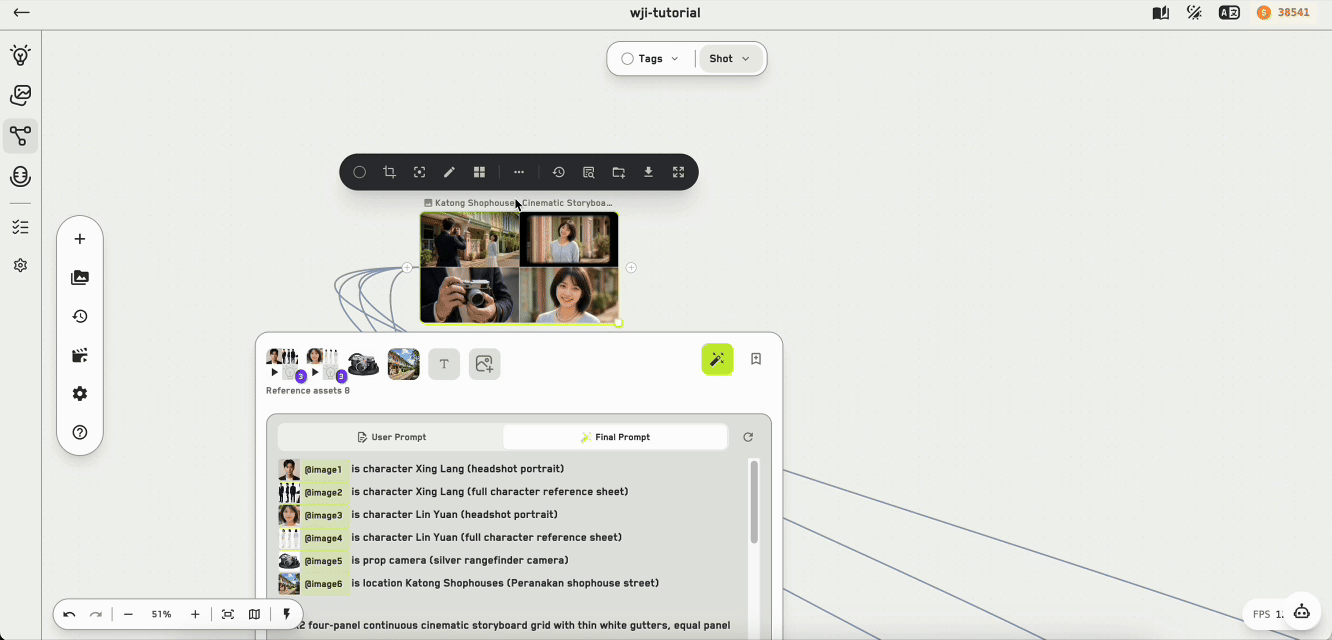Toggle the Tags radio circle
Screen dimensions: 1332x640
627,59
